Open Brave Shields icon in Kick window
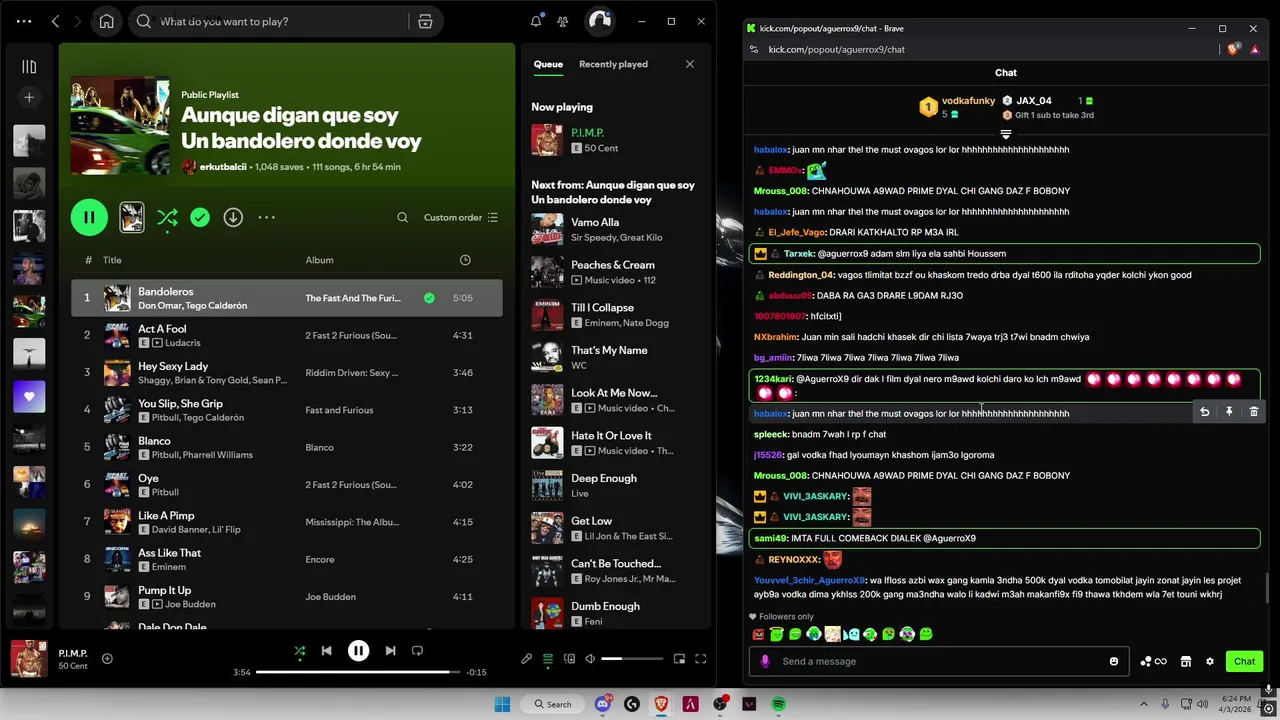The image size is (1280, 720). click(1234, 49)
